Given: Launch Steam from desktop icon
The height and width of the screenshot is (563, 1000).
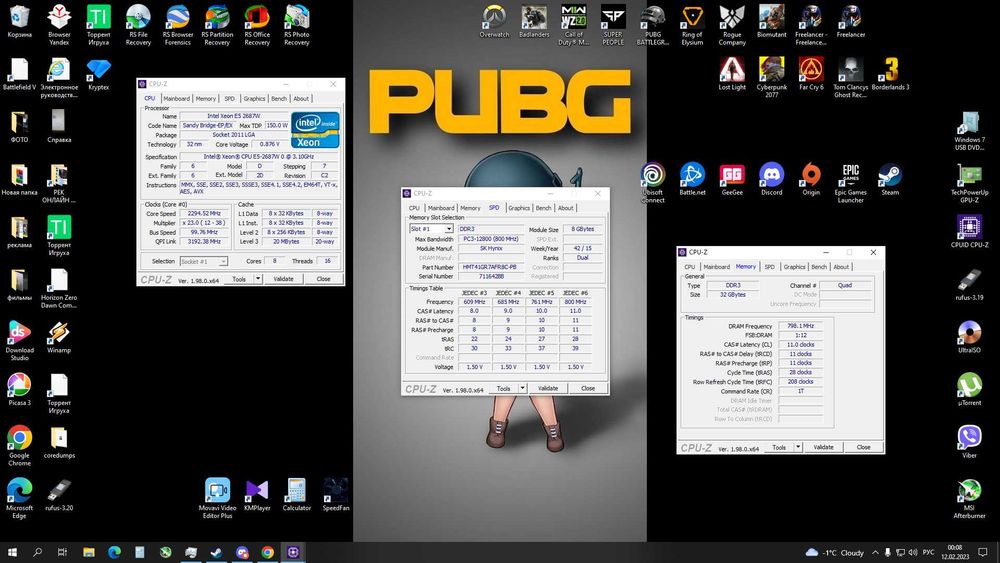Looking at the screenshot, I should pos(890,179).
